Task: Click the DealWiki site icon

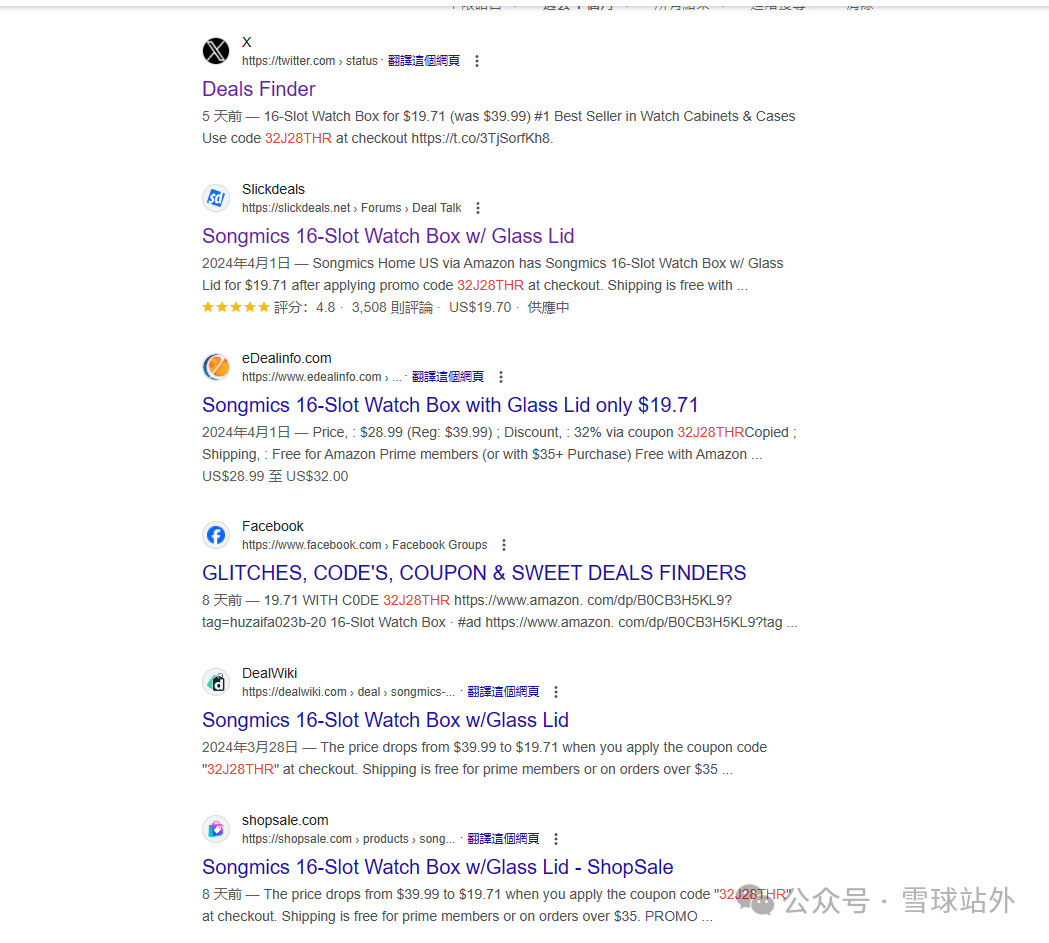Action: click(215, 682)
